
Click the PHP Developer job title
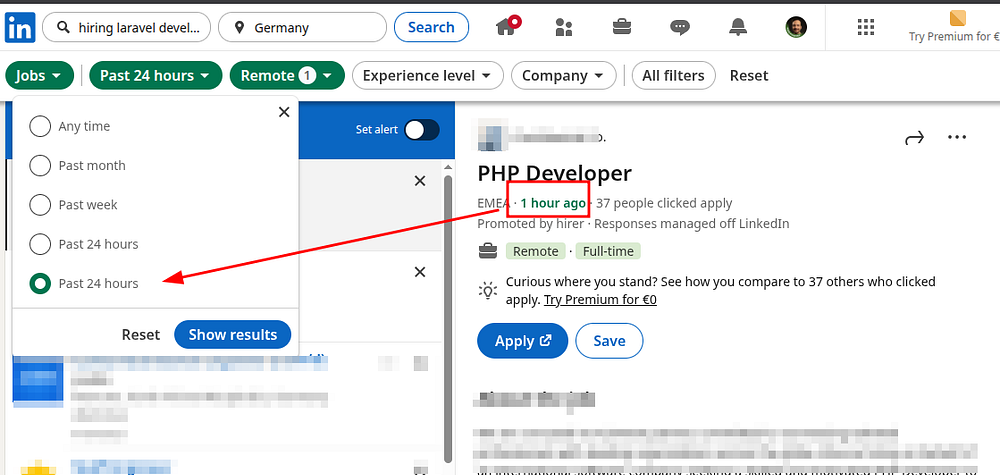554,173
